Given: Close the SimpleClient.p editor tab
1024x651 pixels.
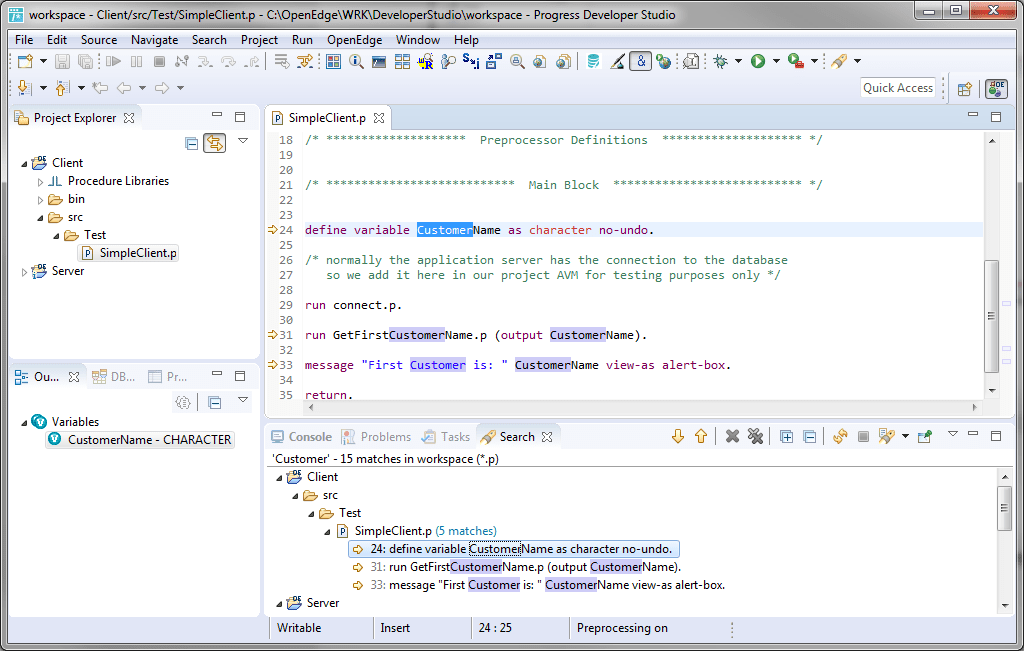Looking at the screenshot, I should pos(379,118).
